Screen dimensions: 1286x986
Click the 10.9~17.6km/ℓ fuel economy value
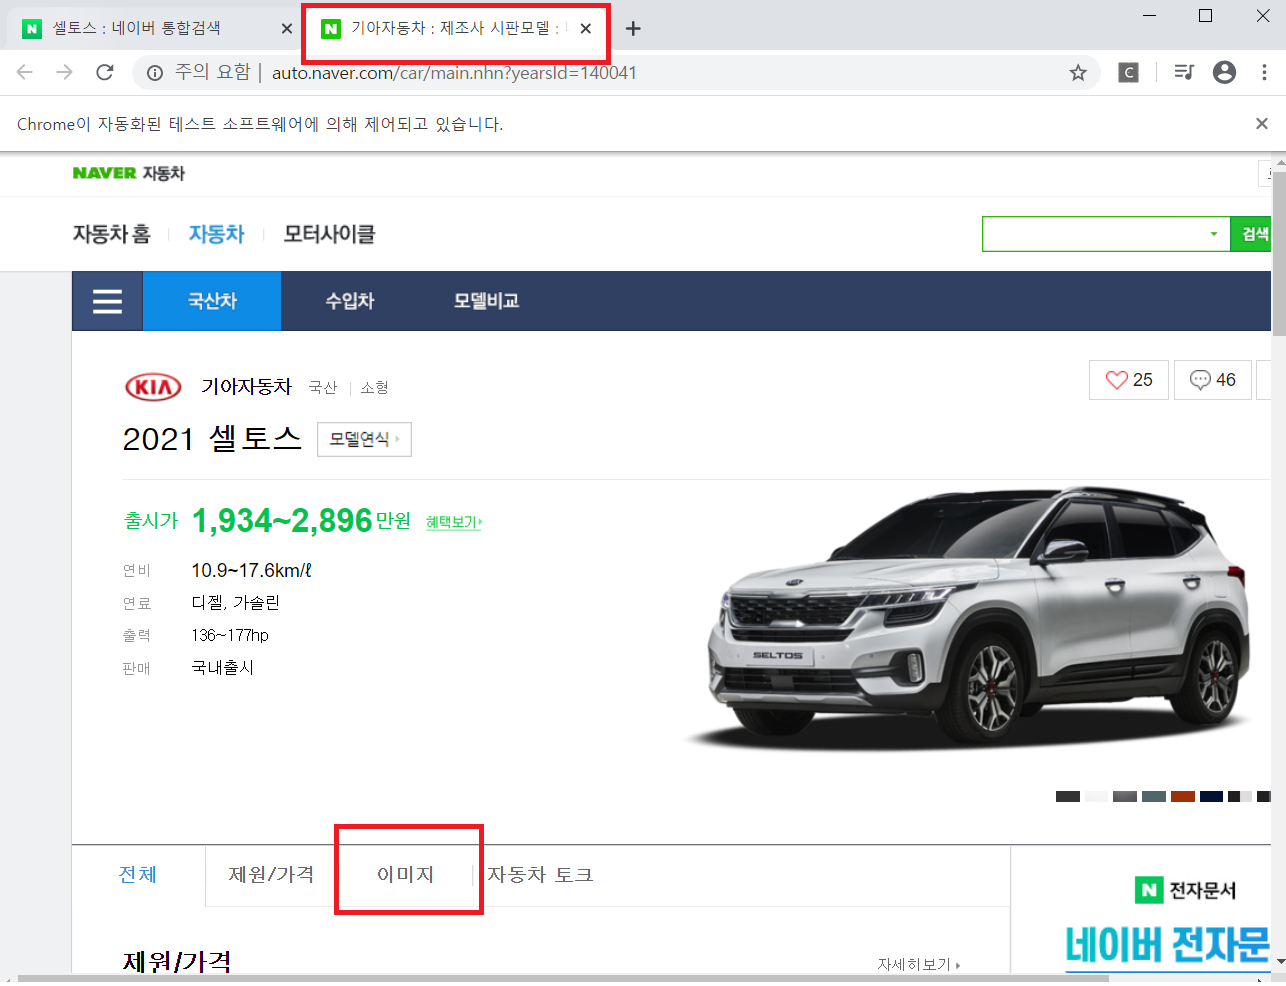pos(251,571)
